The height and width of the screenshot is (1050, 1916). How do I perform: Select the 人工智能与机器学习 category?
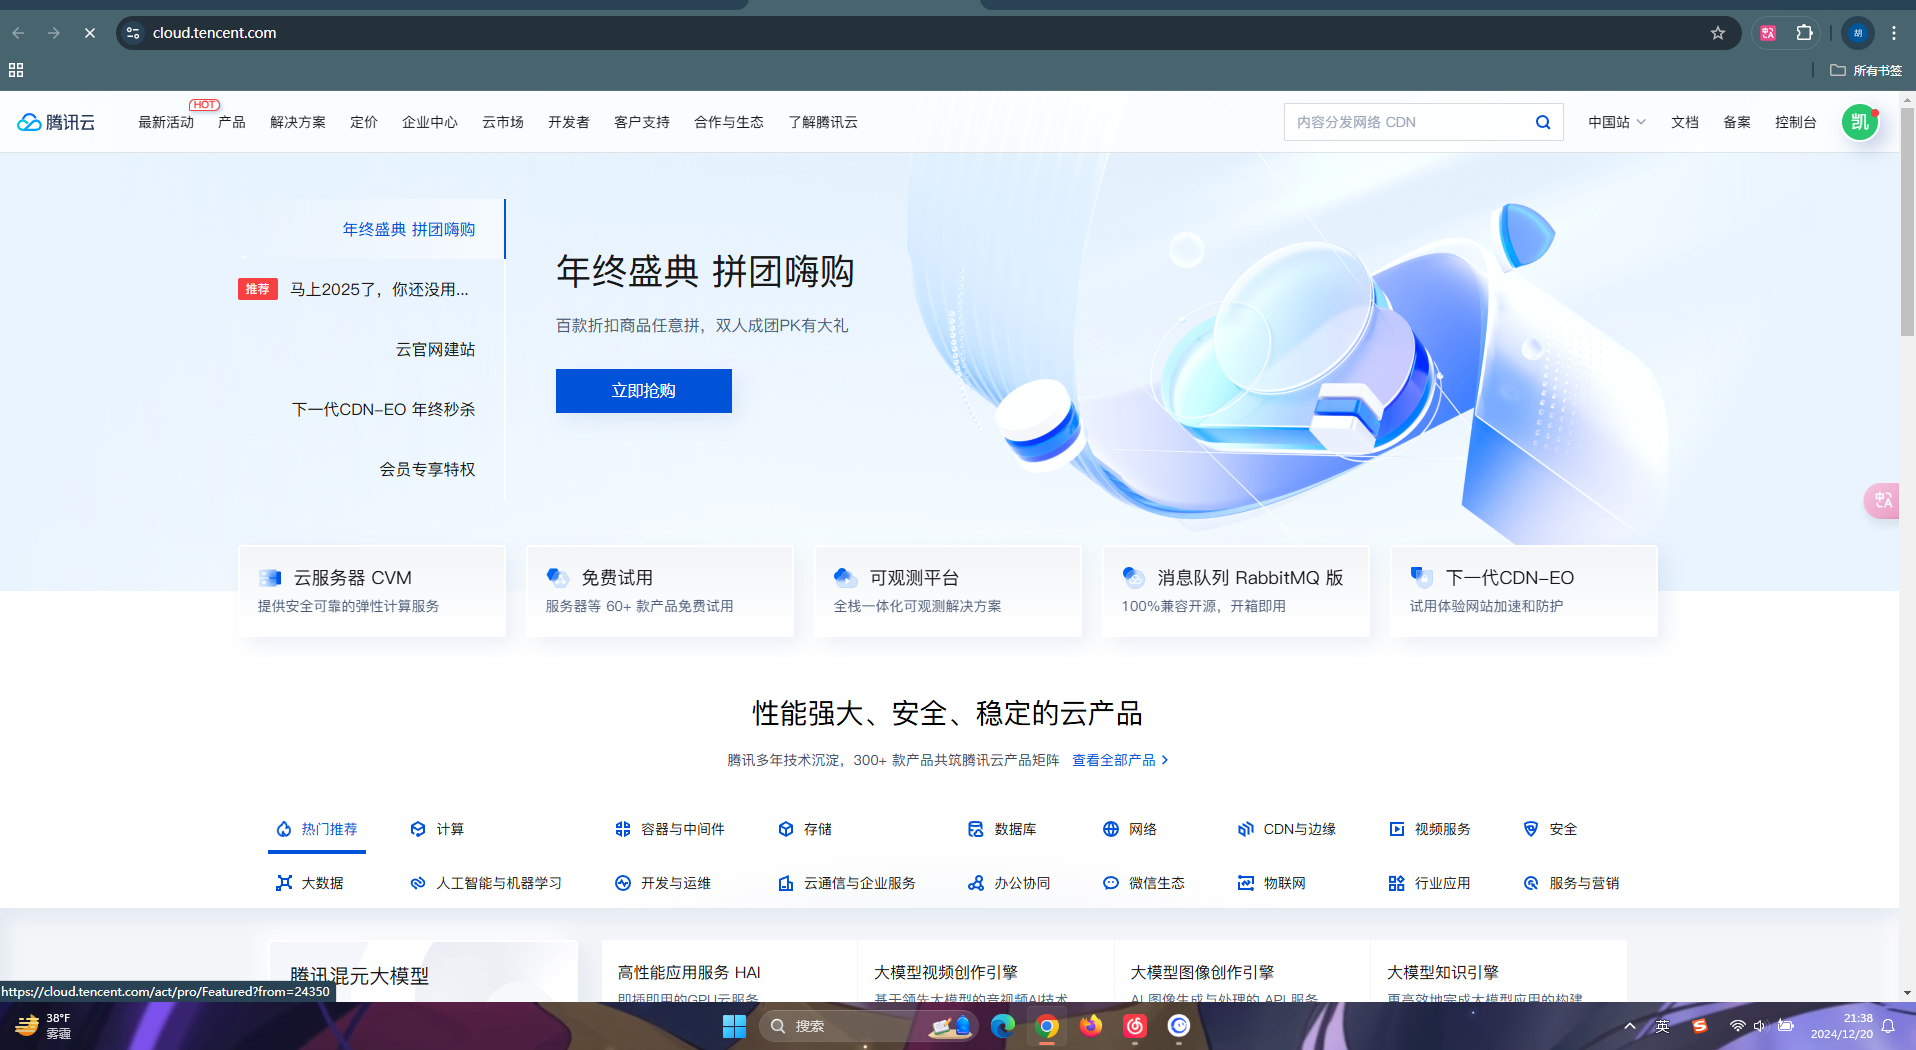pos(486,883)
